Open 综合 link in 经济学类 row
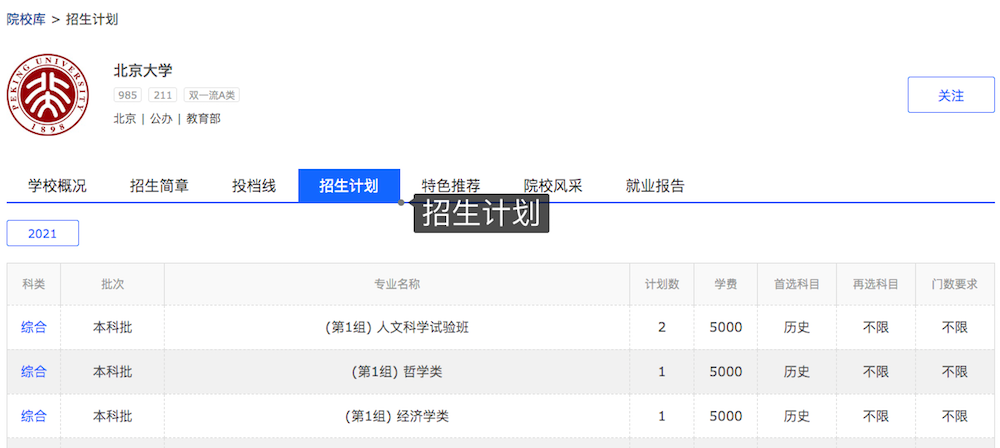1000x448 pixels. 34,416
